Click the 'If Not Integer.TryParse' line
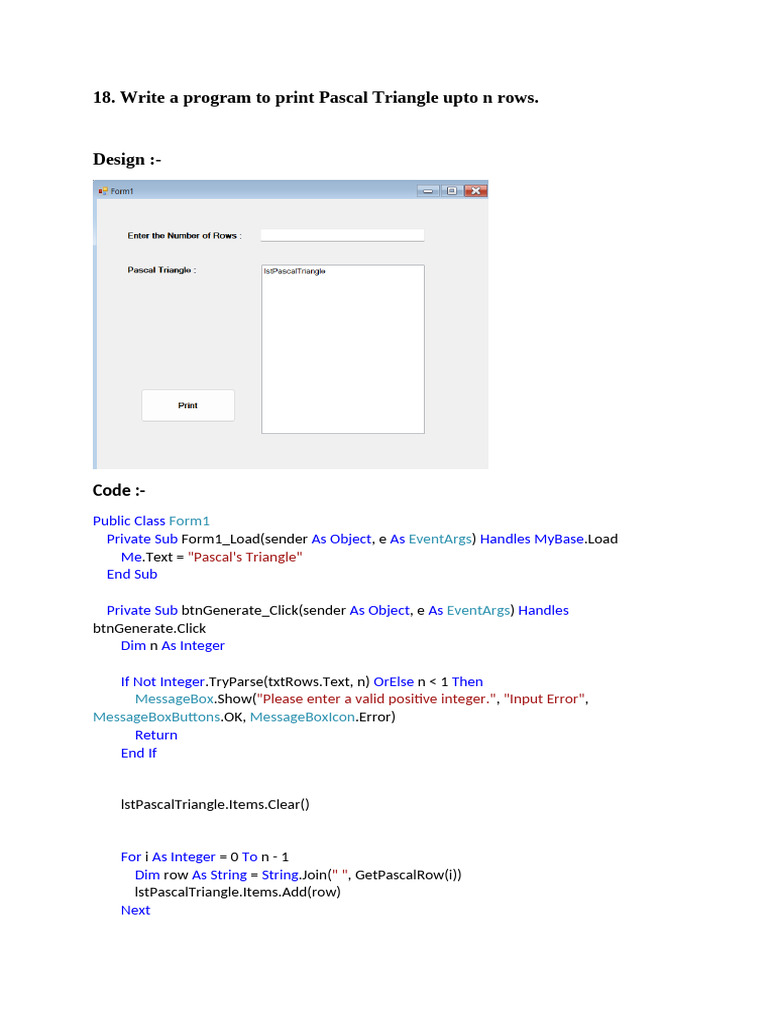This screenshot has height=1024, width=768. [302, 682]
